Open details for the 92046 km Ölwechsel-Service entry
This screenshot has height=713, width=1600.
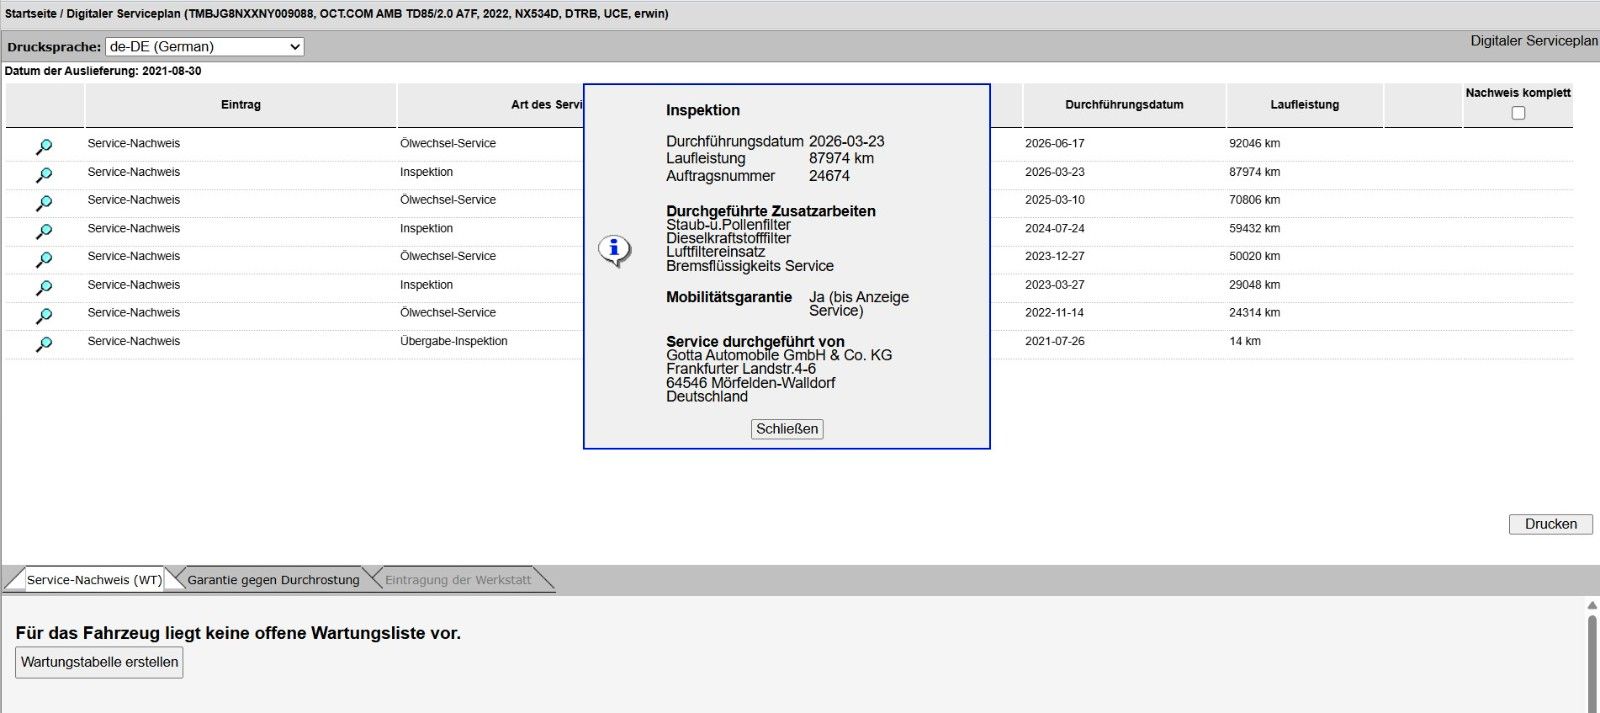44,147
